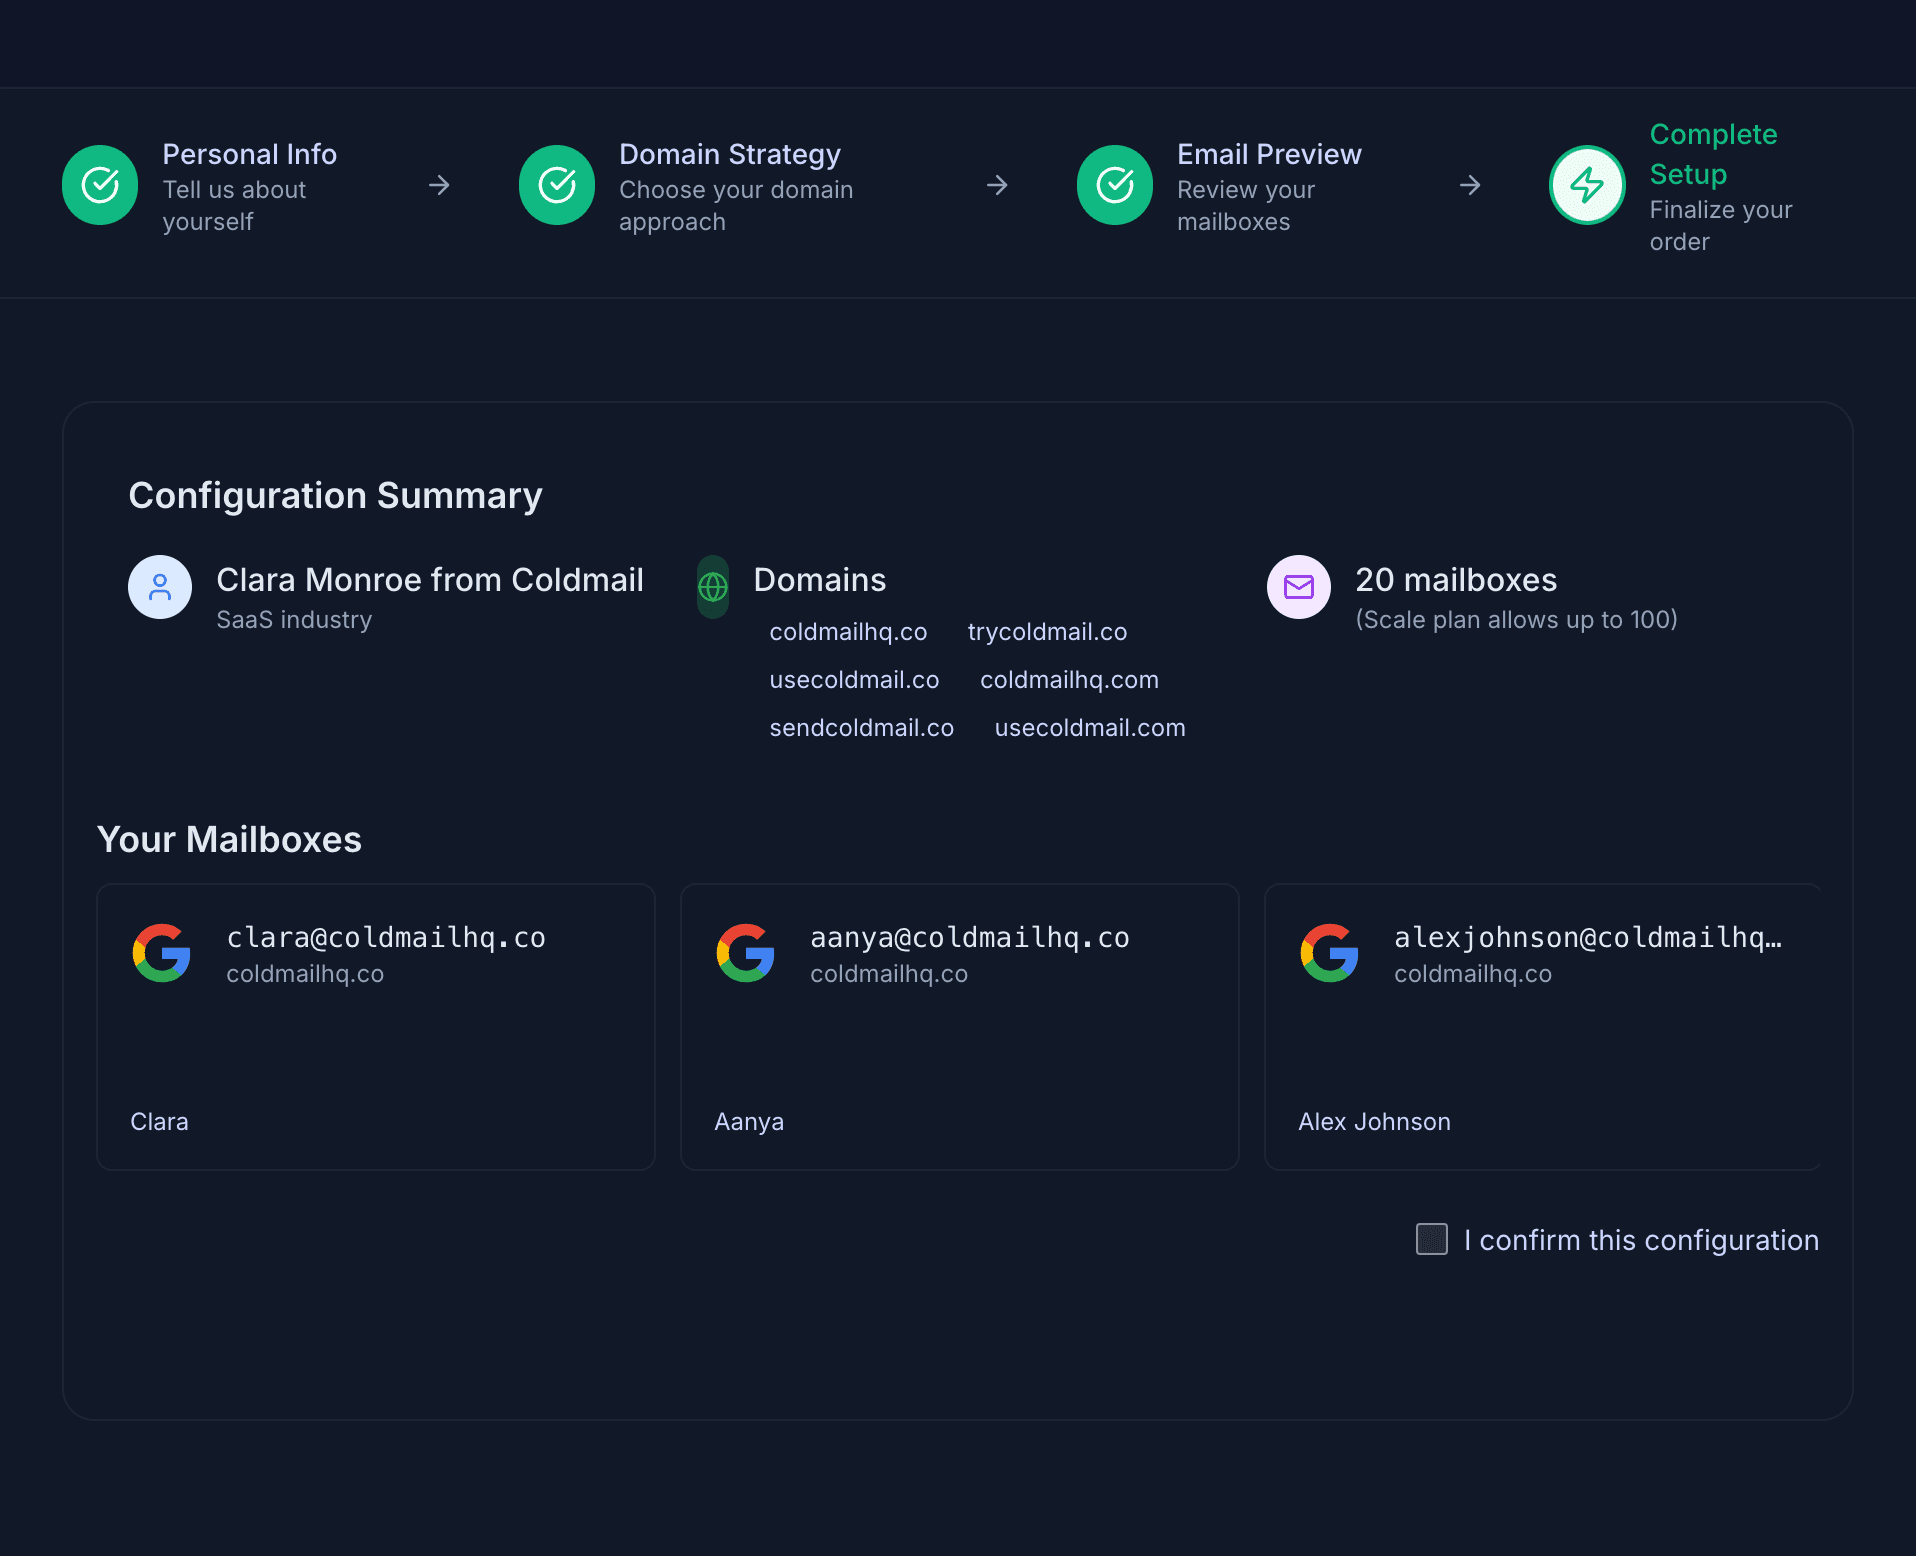The width and height of the screenshot is (1916, 1556).
Task: Click arrow between Personal Info and Domain Strategy
Action: (439, 185)
